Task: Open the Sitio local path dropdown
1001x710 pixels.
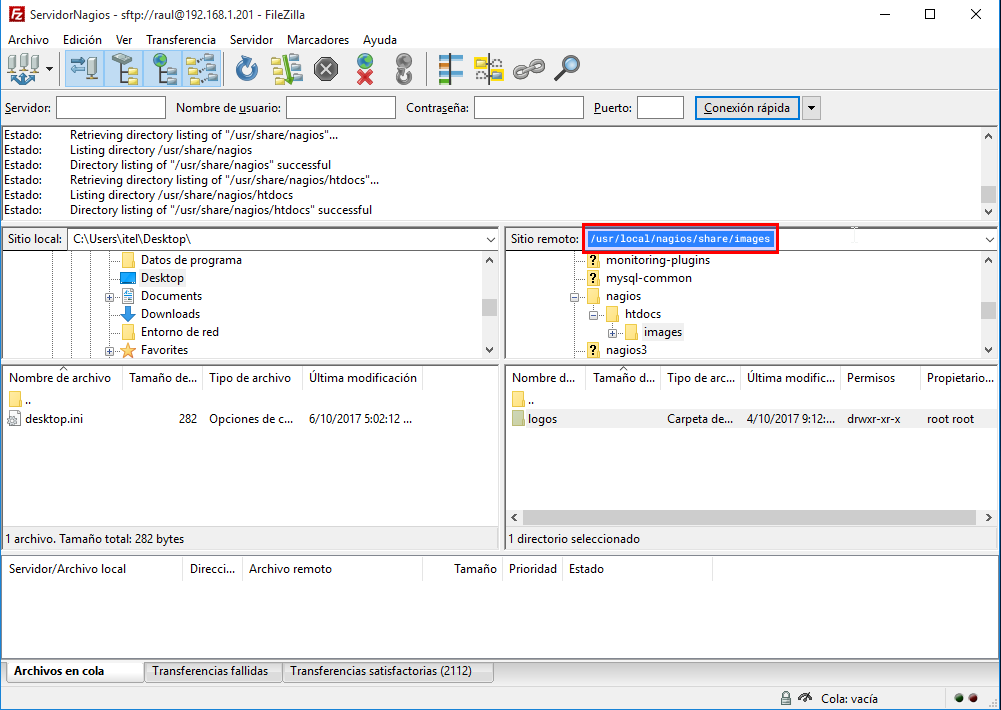Action: click(490, 239)
